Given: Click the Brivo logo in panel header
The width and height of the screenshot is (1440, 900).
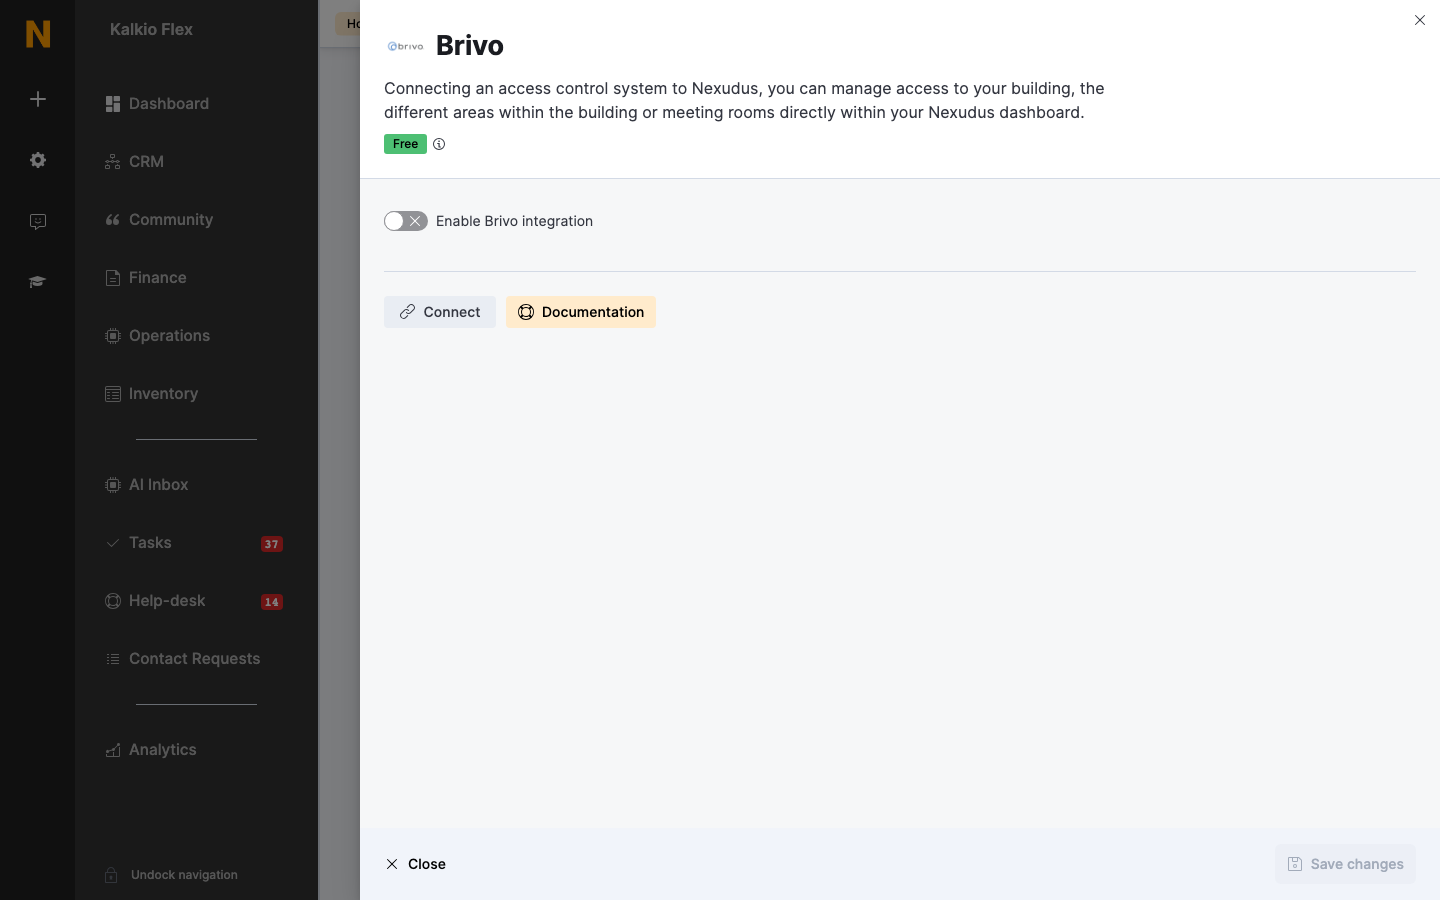Looking at the screenshot, I should coord(405,46).
